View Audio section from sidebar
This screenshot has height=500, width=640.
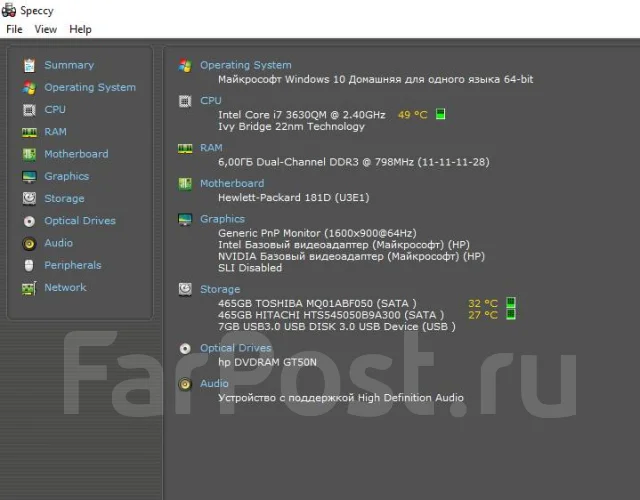click(x=58, y=243)
